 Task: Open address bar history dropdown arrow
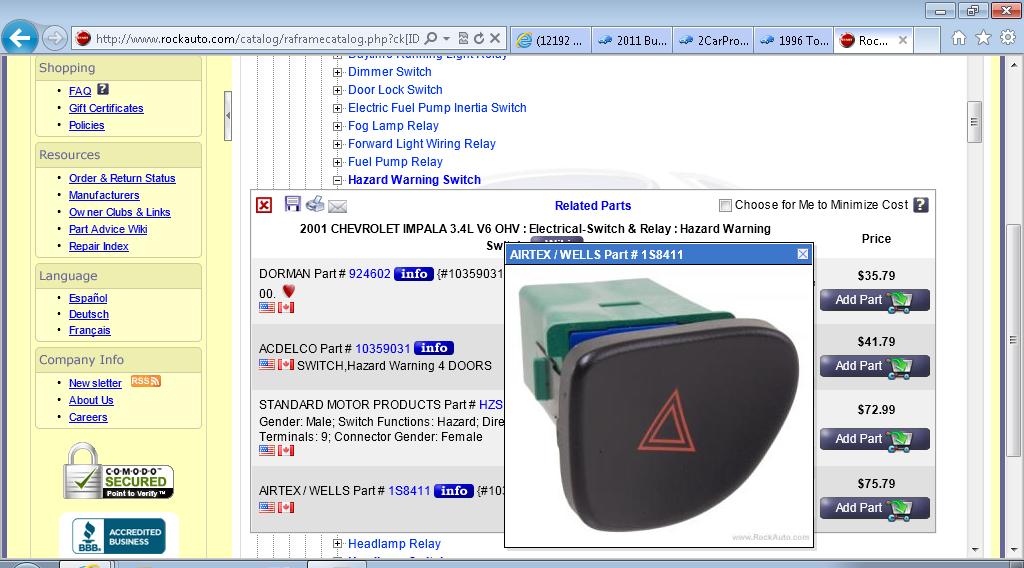(x=447, y=39)
